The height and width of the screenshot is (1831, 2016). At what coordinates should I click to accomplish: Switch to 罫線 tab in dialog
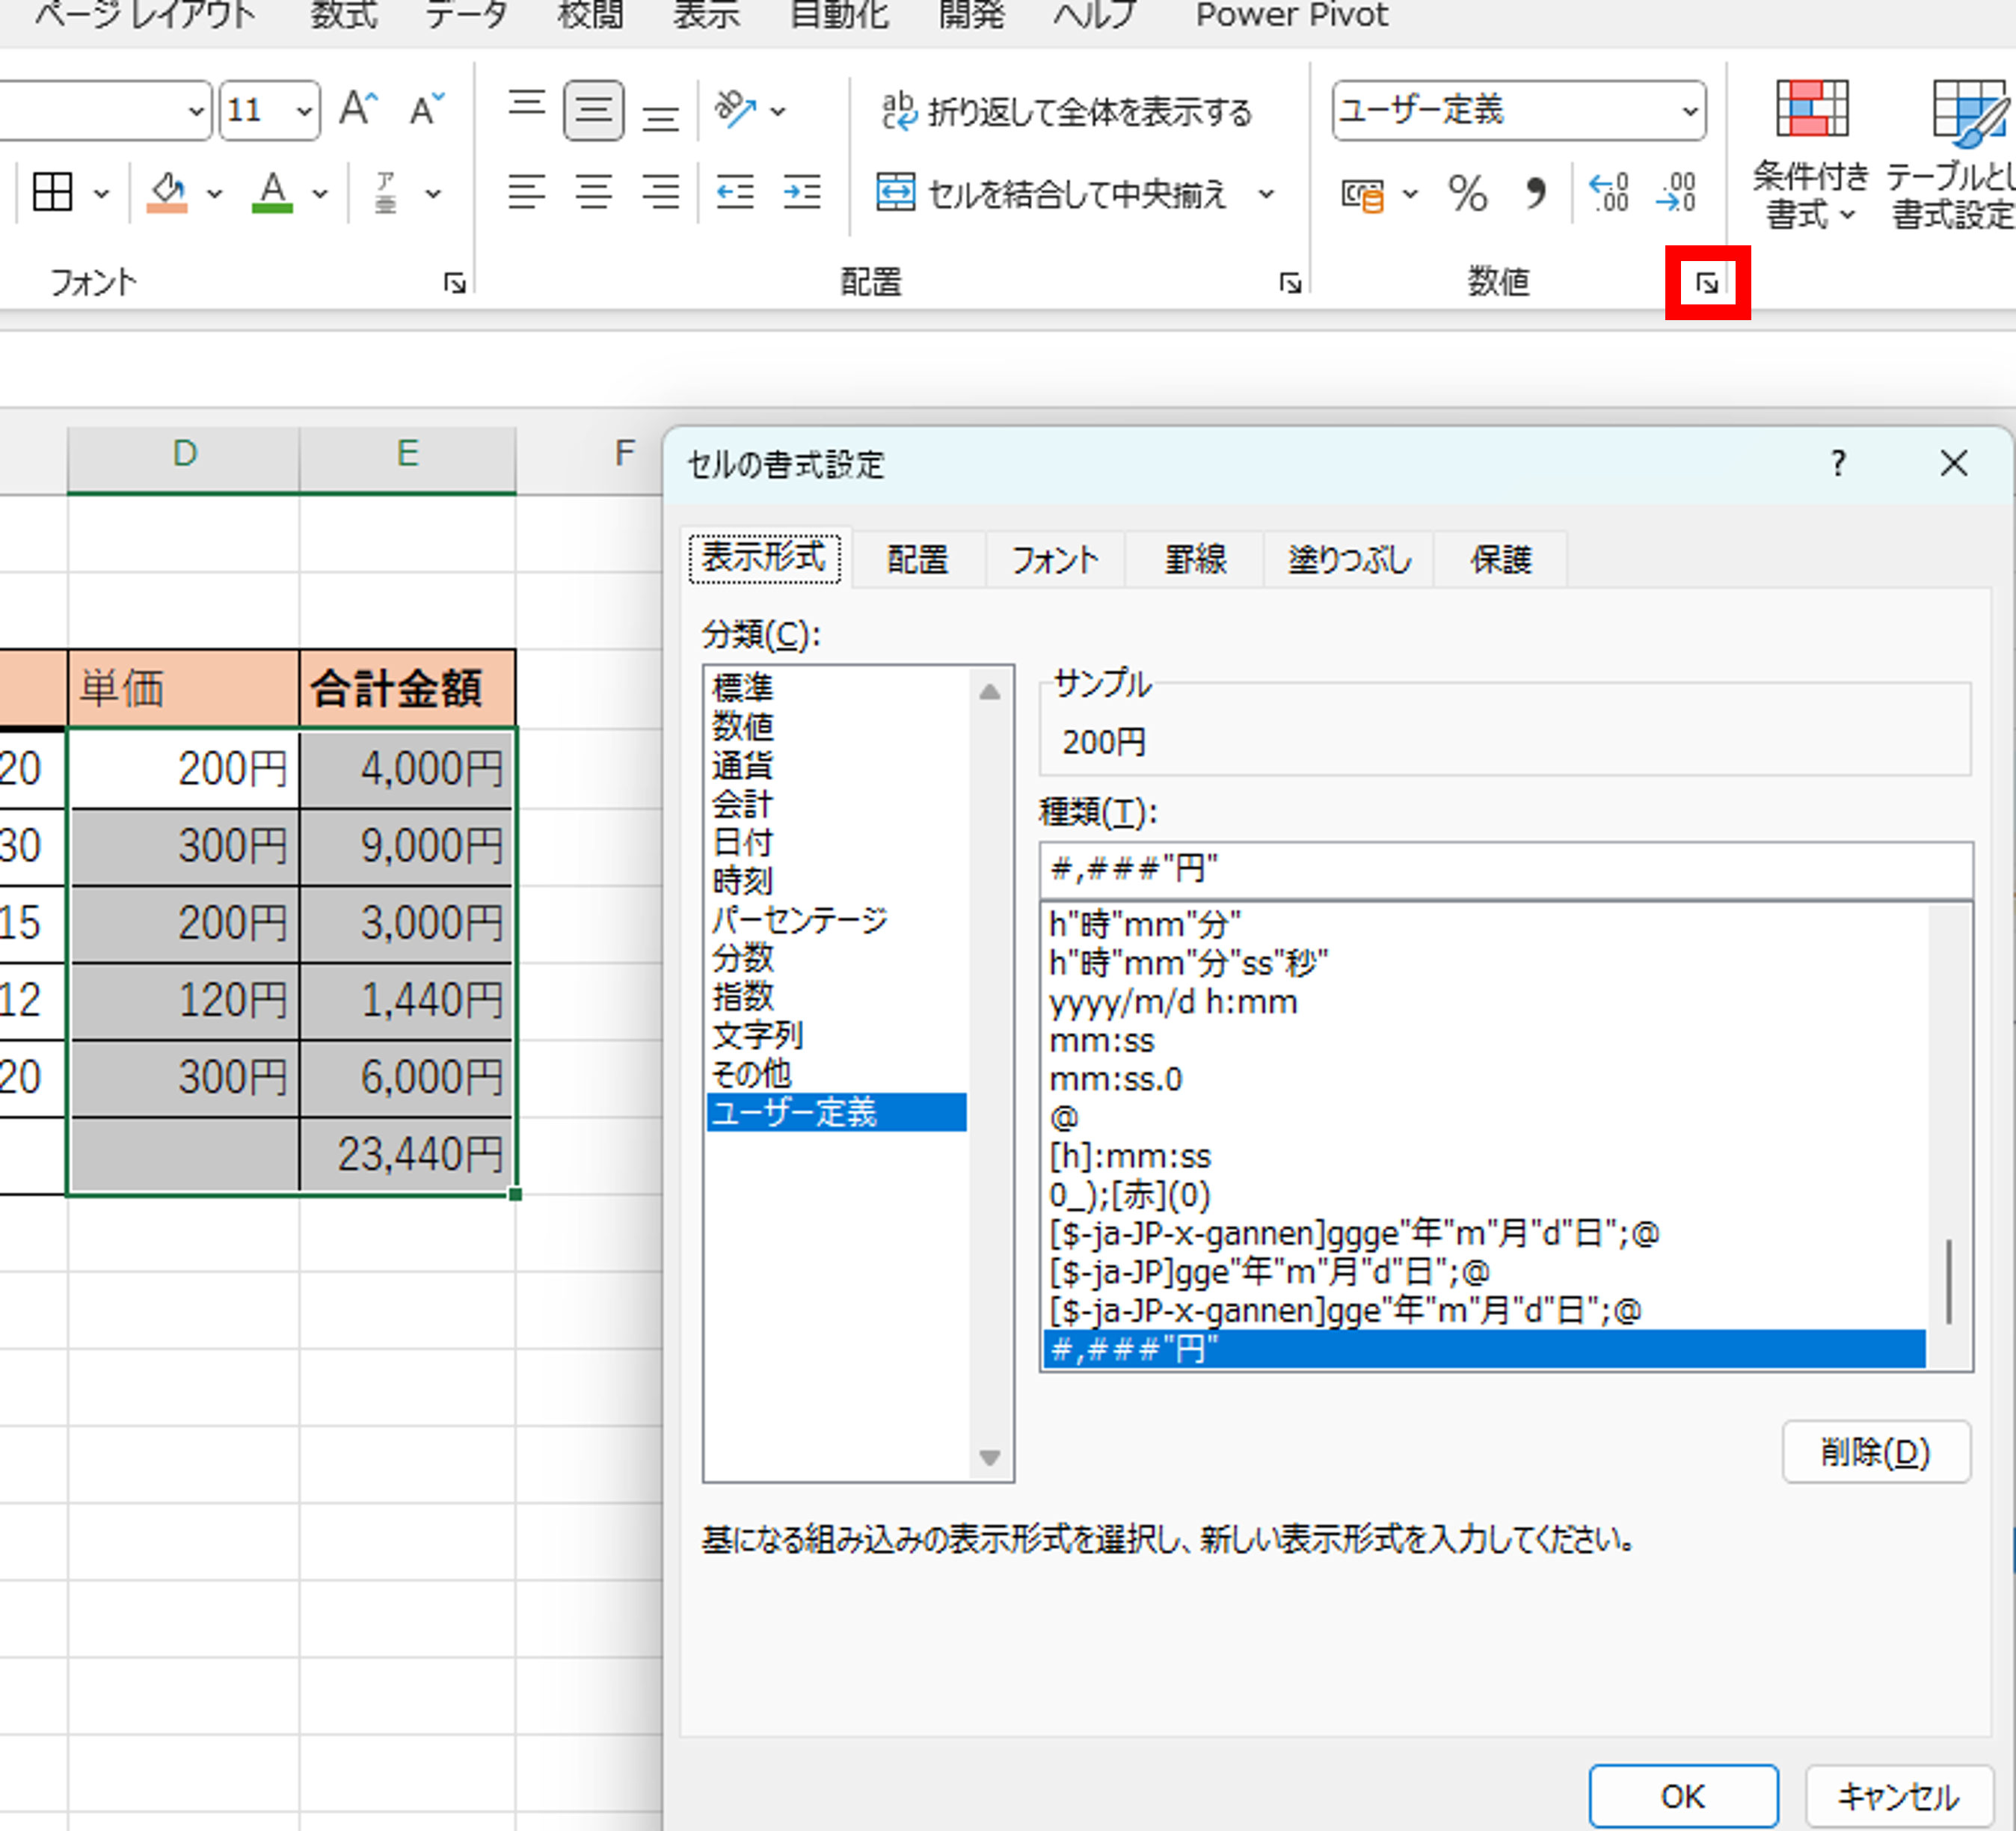click(x=1194, y=559)
